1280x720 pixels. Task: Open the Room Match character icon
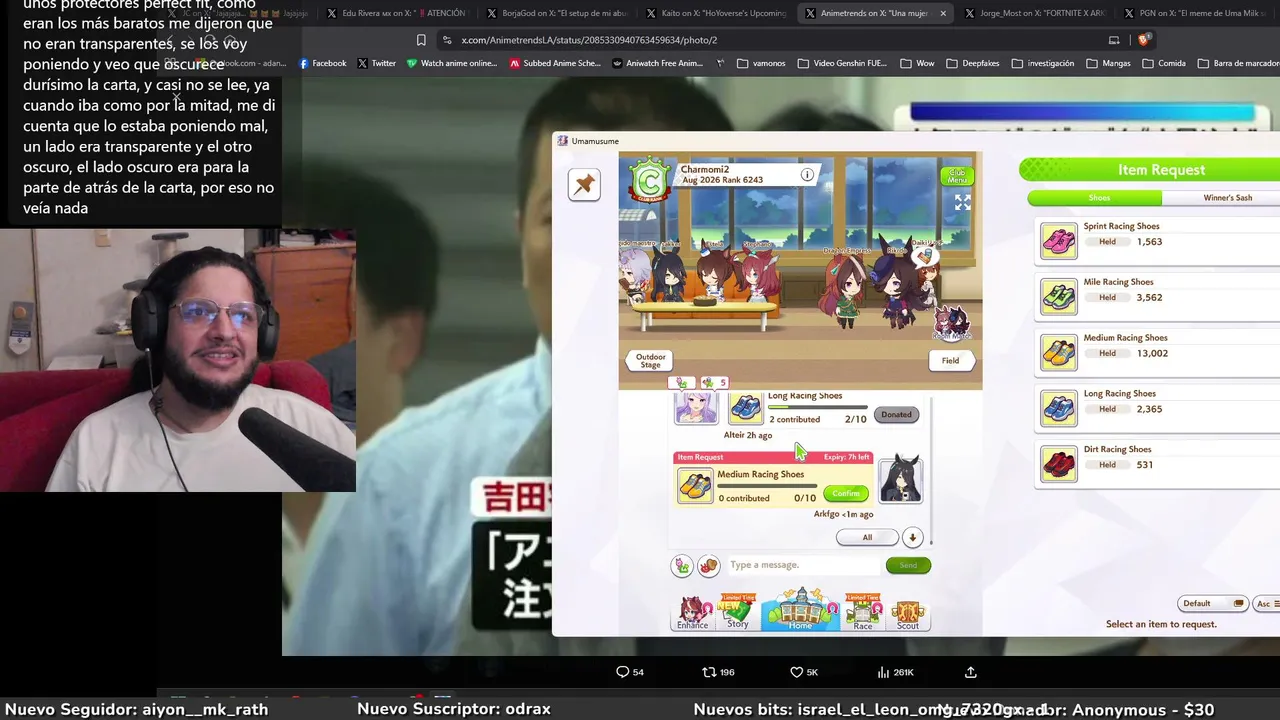(951, 324)
